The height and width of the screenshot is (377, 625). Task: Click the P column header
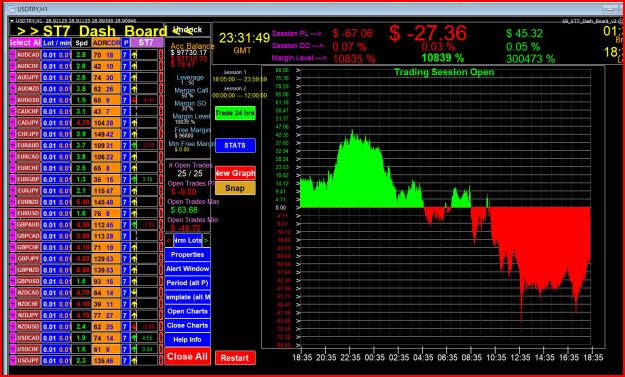click(x=126, y=43)
